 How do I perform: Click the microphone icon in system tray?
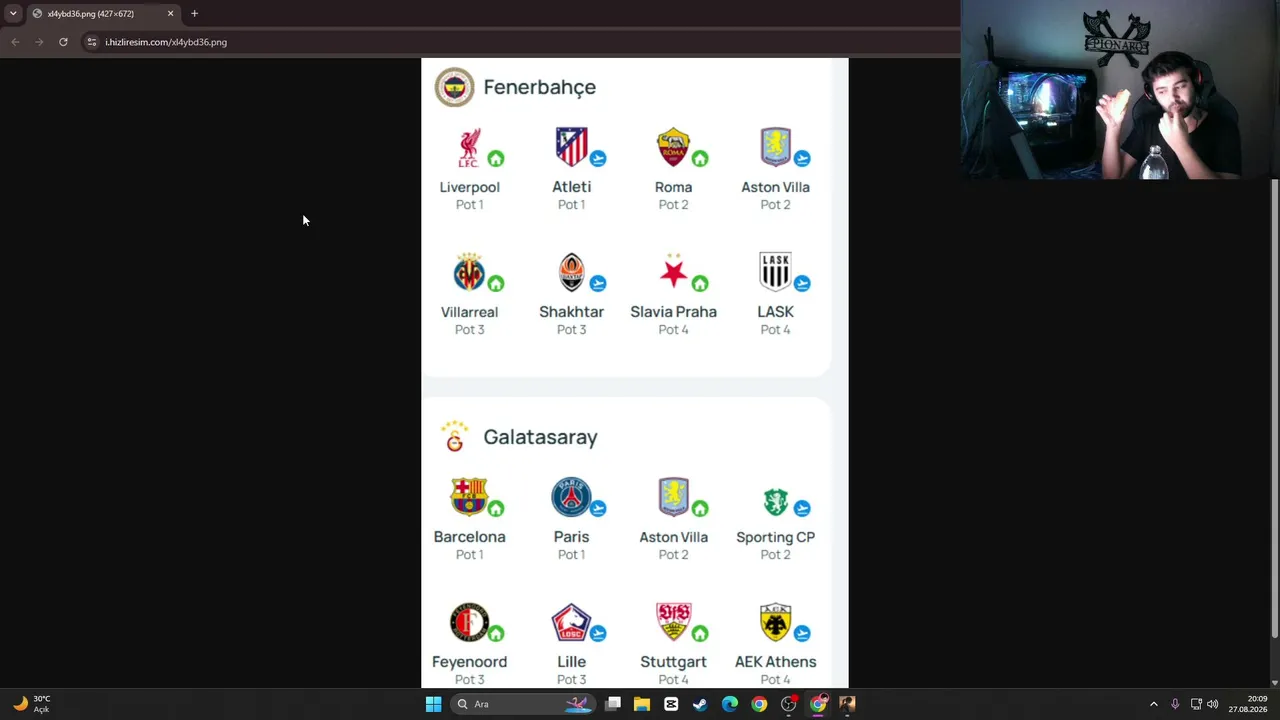tap(1175, 704)
